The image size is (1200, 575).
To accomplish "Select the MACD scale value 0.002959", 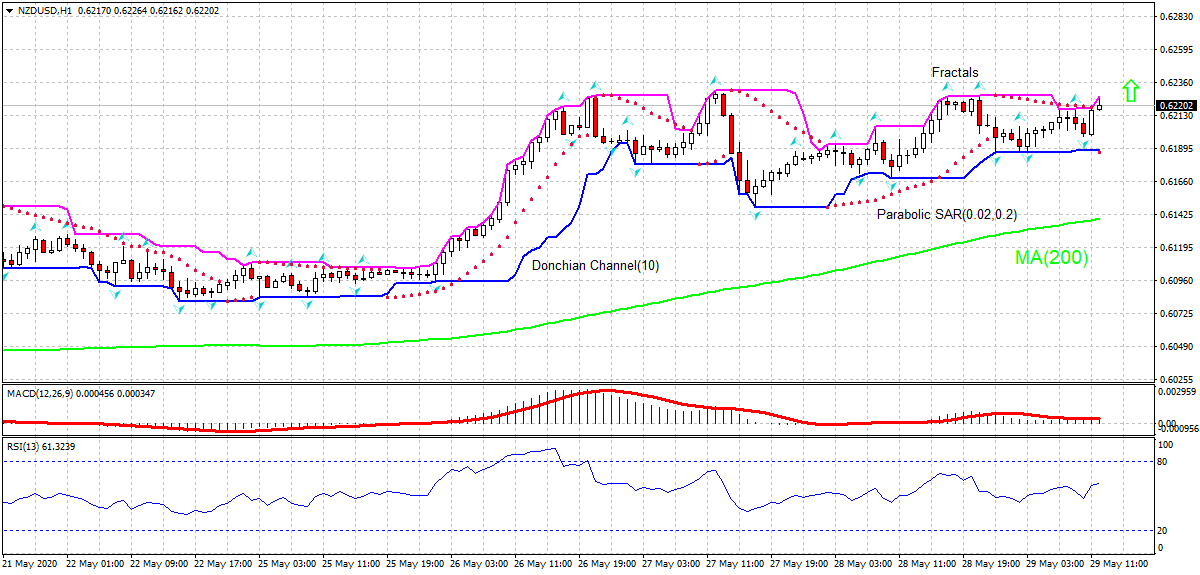I will [x=1177, y=392].
